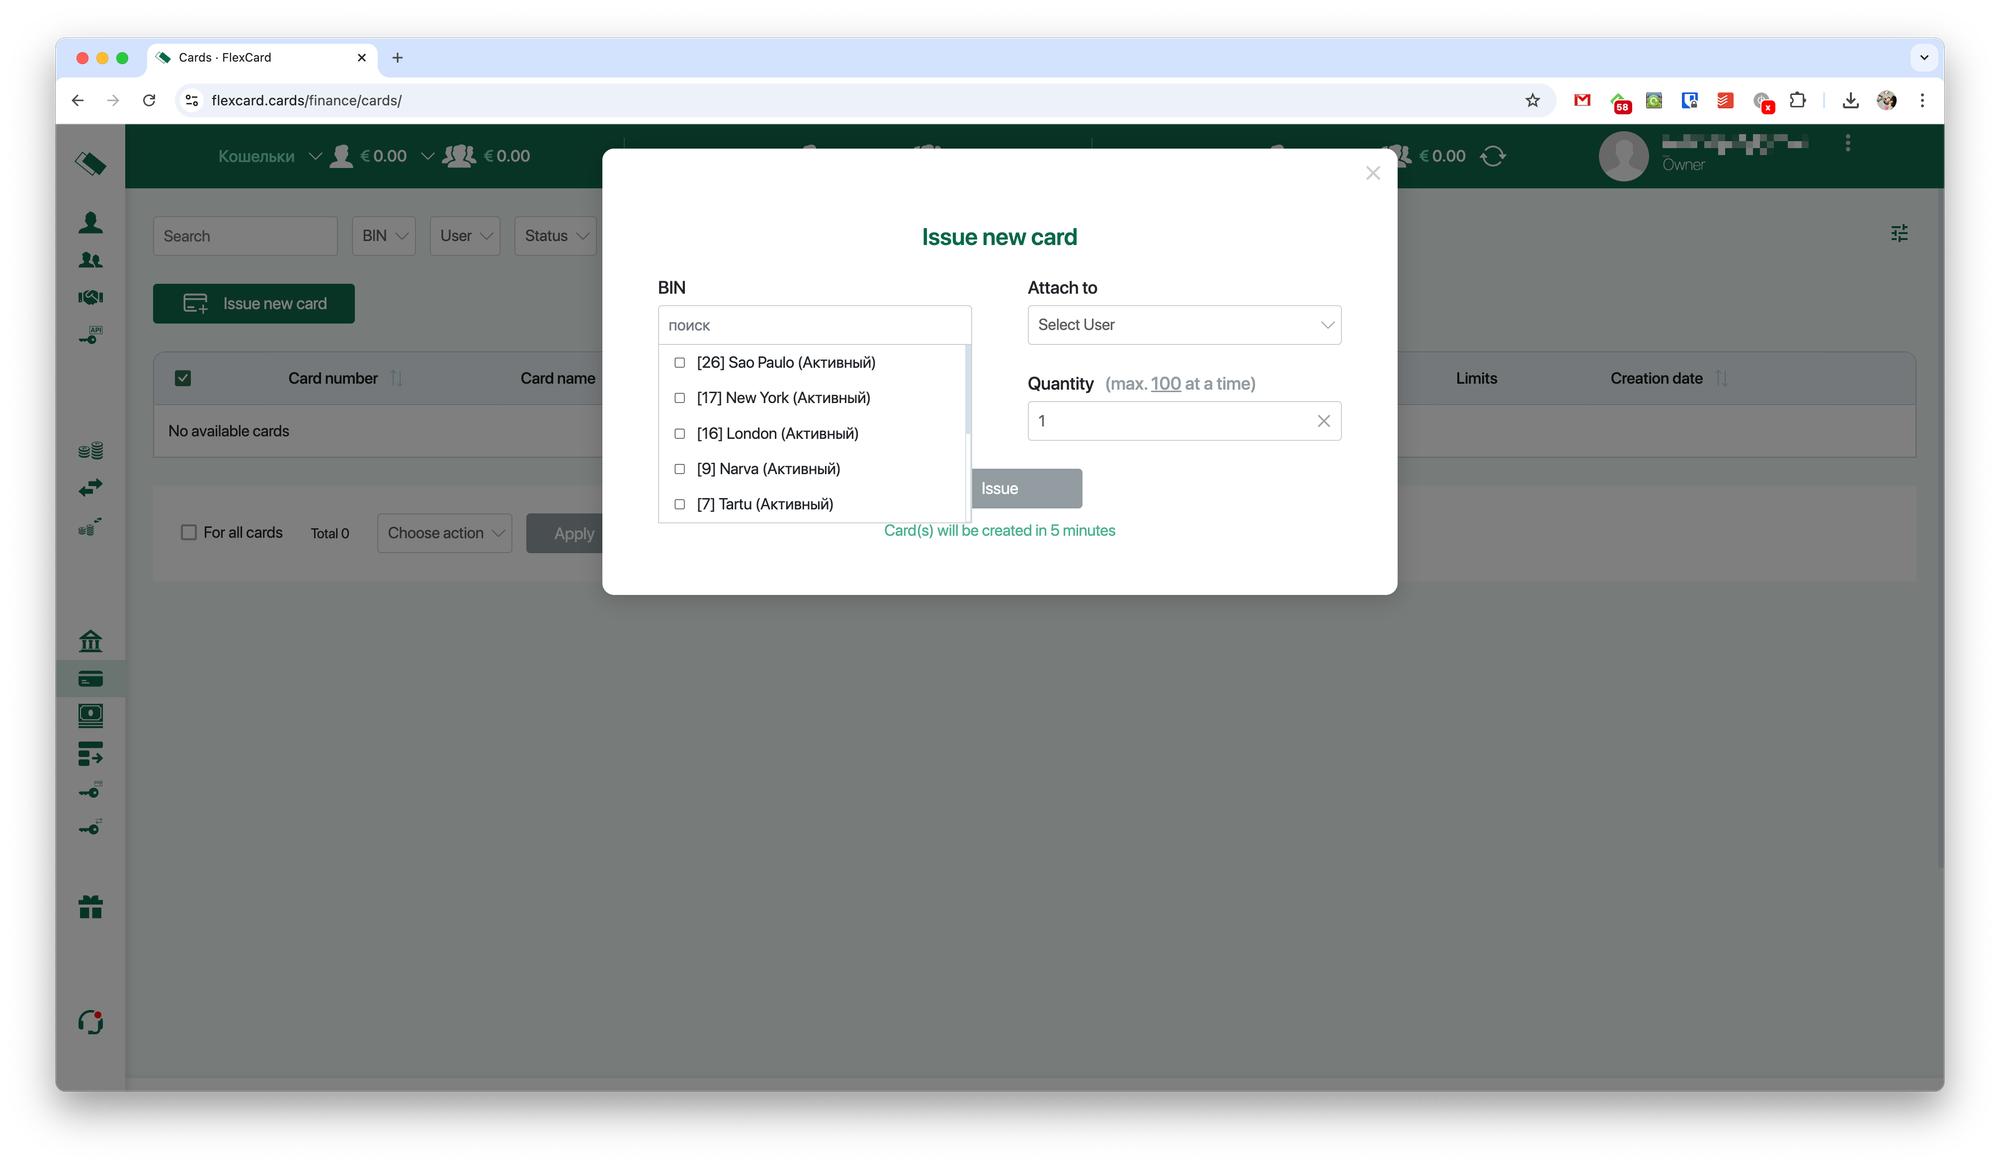Click the single user icon in sidebar
Screen dimensions: 2000x1165
[x=90, y=222]
